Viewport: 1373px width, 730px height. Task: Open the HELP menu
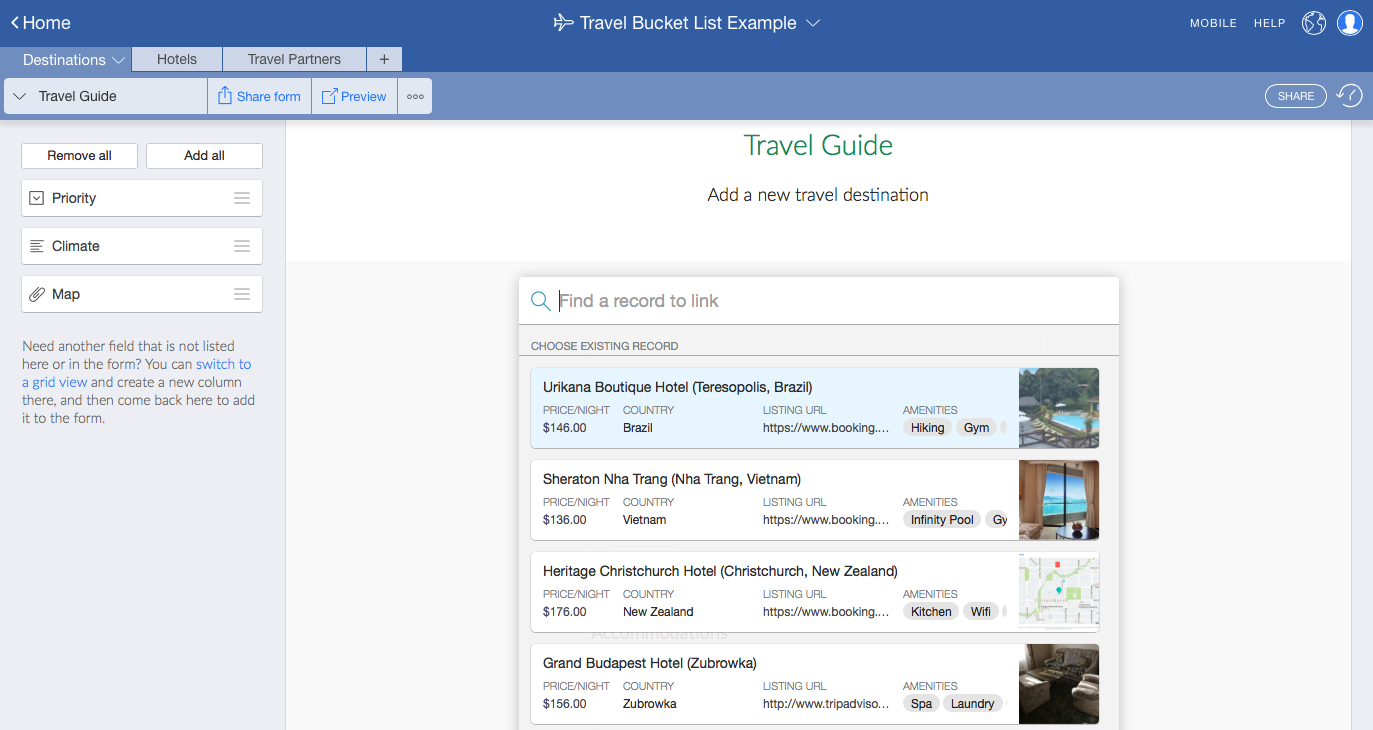click(1269, 23)
